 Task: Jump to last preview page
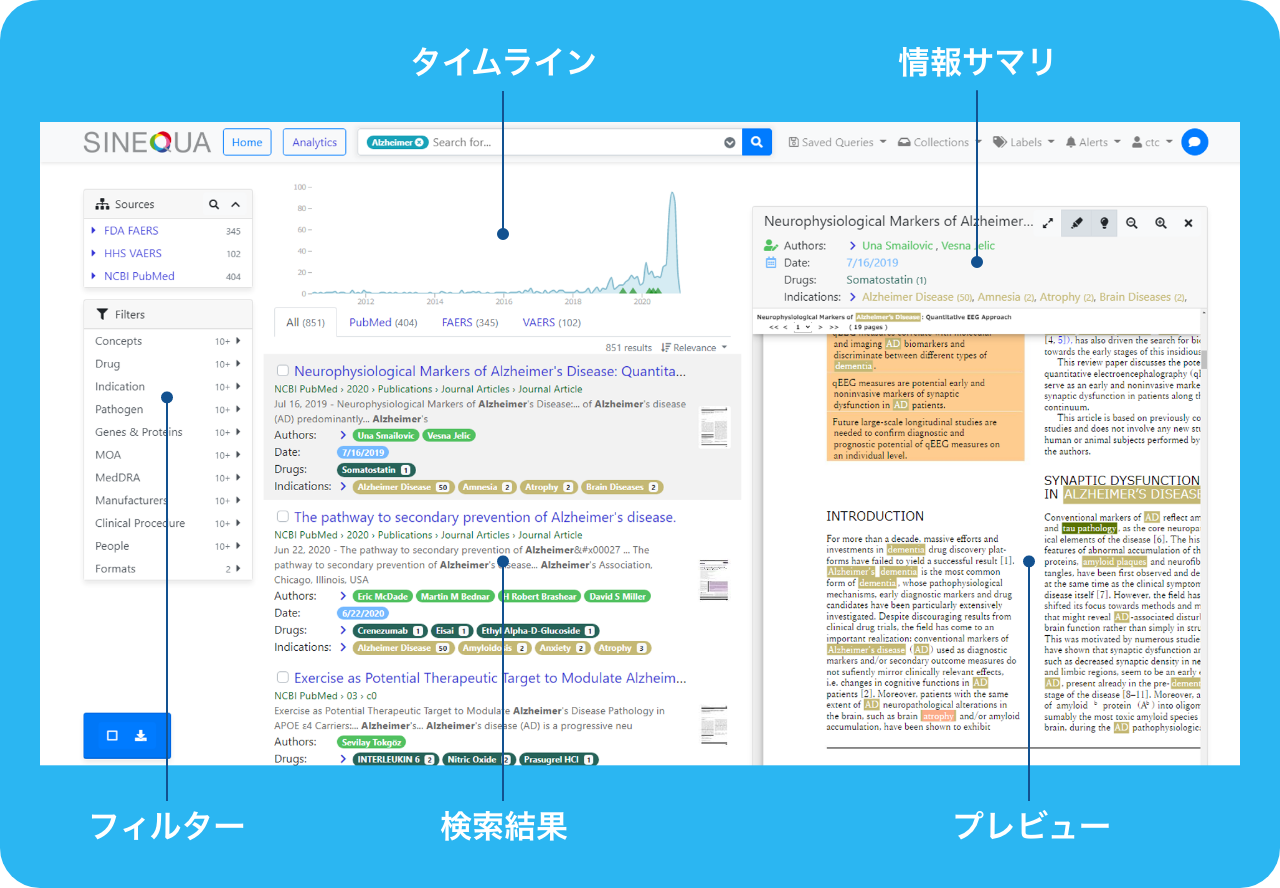[835, 327]
